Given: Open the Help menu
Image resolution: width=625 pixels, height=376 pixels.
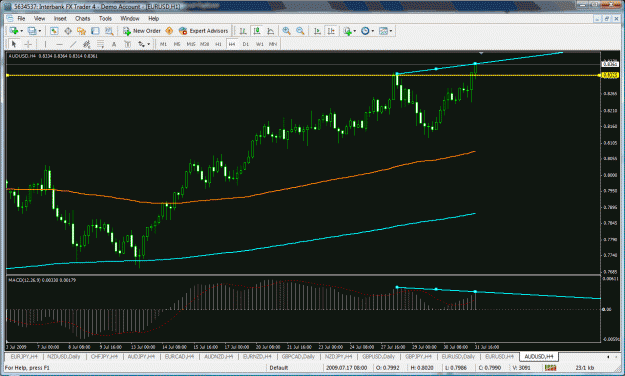Looking at the screenshot, I should 153,18.
